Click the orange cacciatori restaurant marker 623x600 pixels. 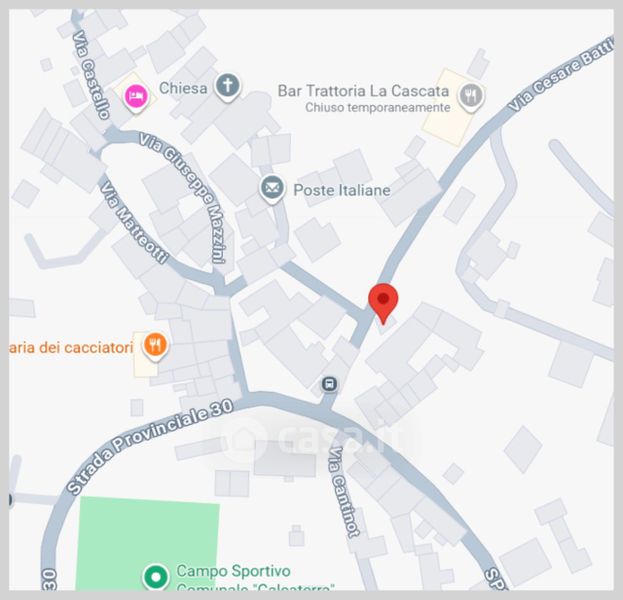(155, 346)
